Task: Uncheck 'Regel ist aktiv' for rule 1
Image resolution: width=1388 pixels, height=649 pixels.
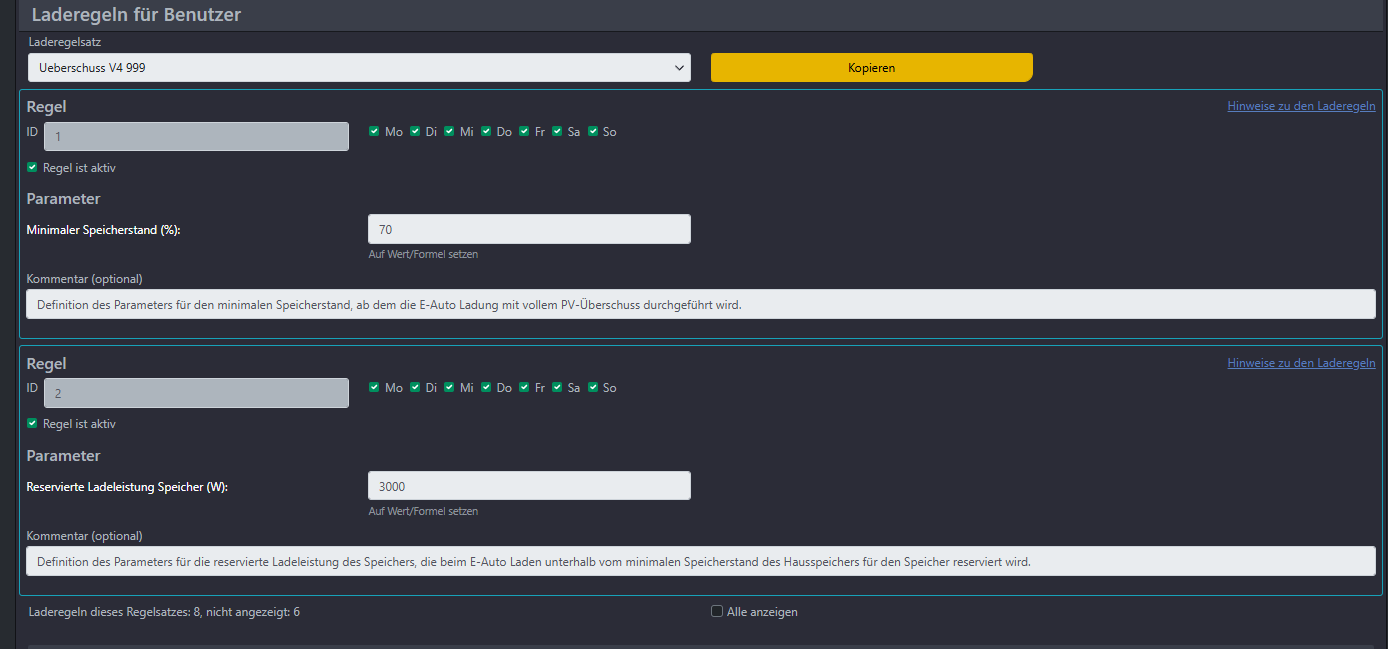Action: [32, 167]
